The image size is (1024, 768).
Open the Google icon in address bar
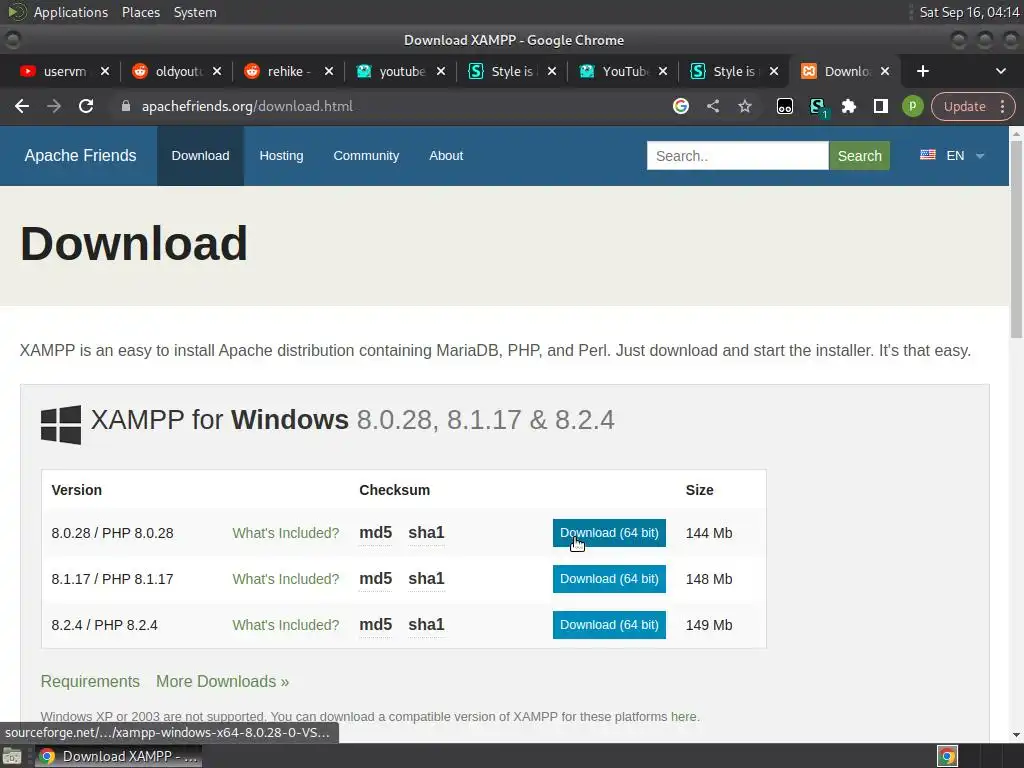(x=681, y=106)
